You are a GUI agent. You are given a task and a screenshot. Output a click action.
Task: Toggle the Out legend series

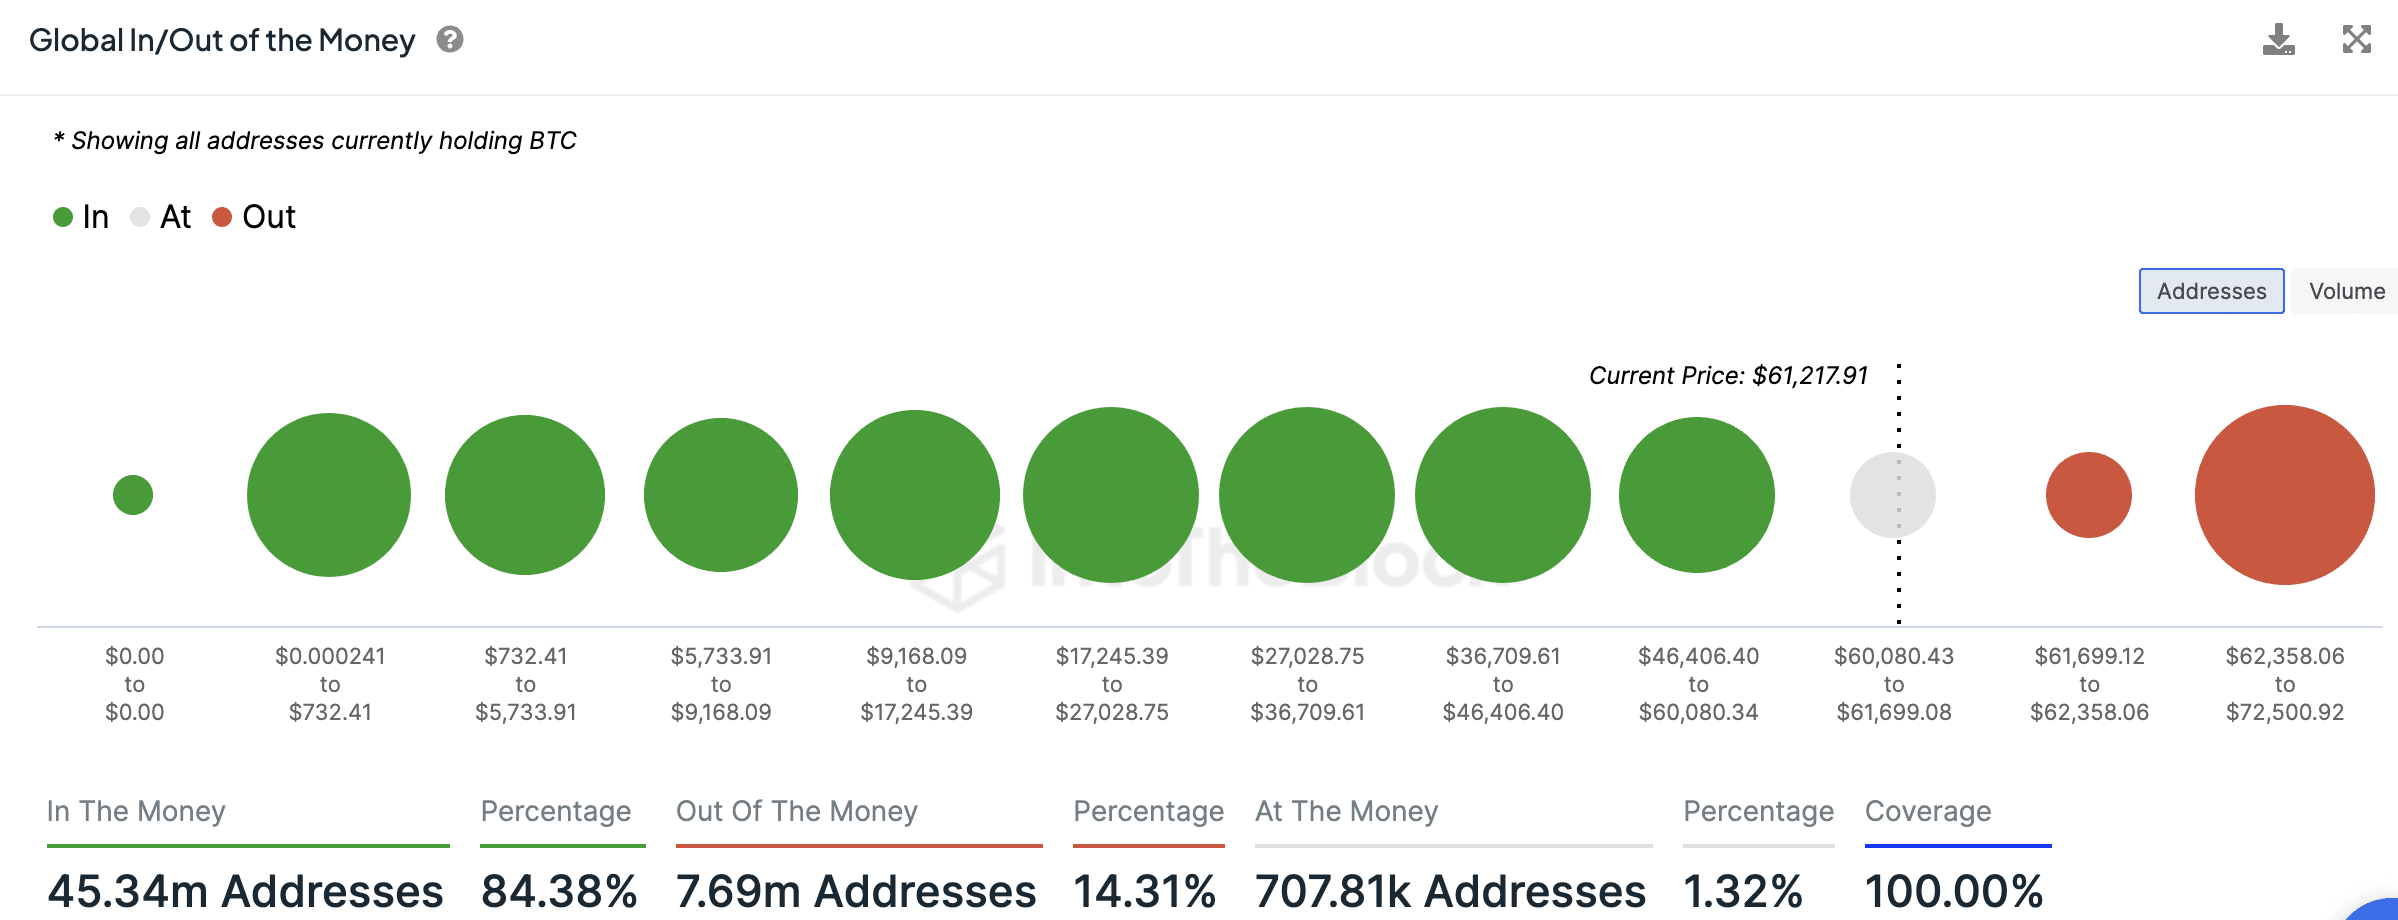point(254,217)
